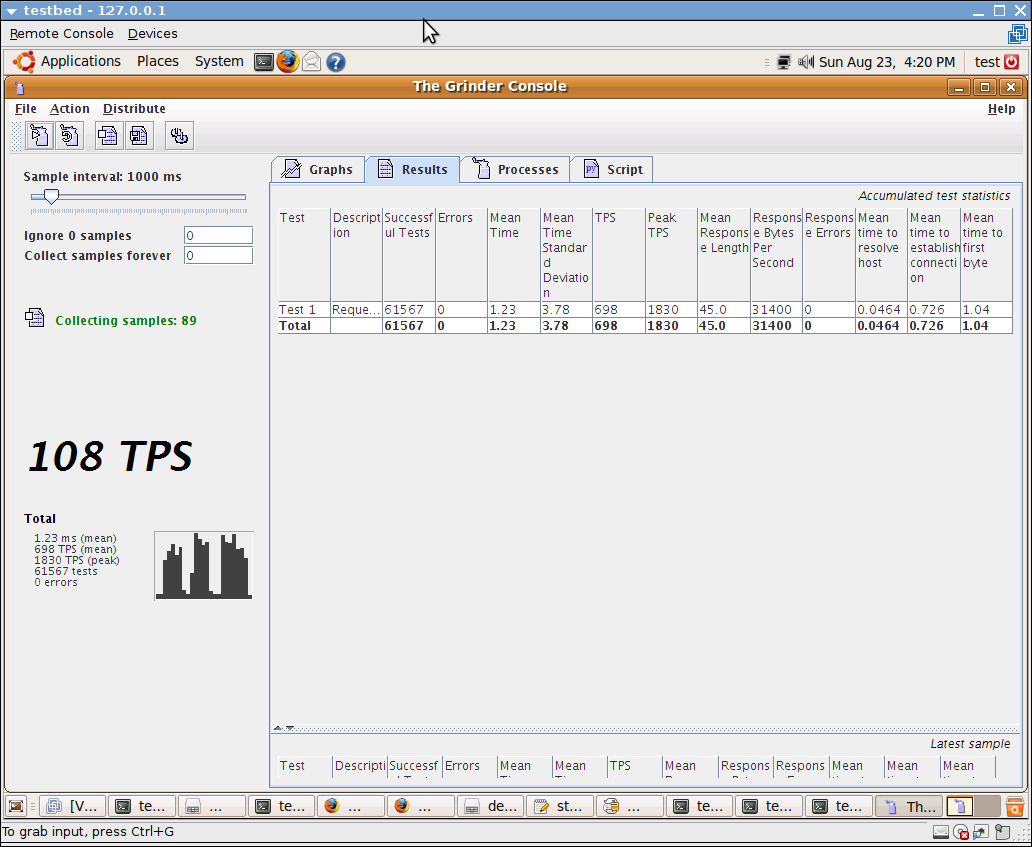This screenshot has height=847, width=1032.
Task: Select the Results tab
Action: 413,169
